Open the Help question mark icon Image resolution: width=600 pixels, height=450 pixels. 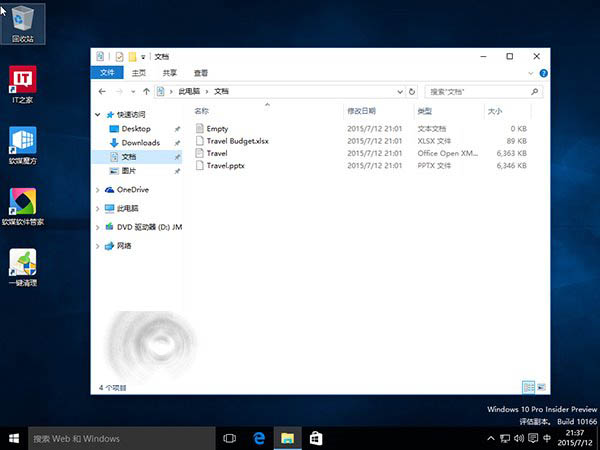(543, 73)
